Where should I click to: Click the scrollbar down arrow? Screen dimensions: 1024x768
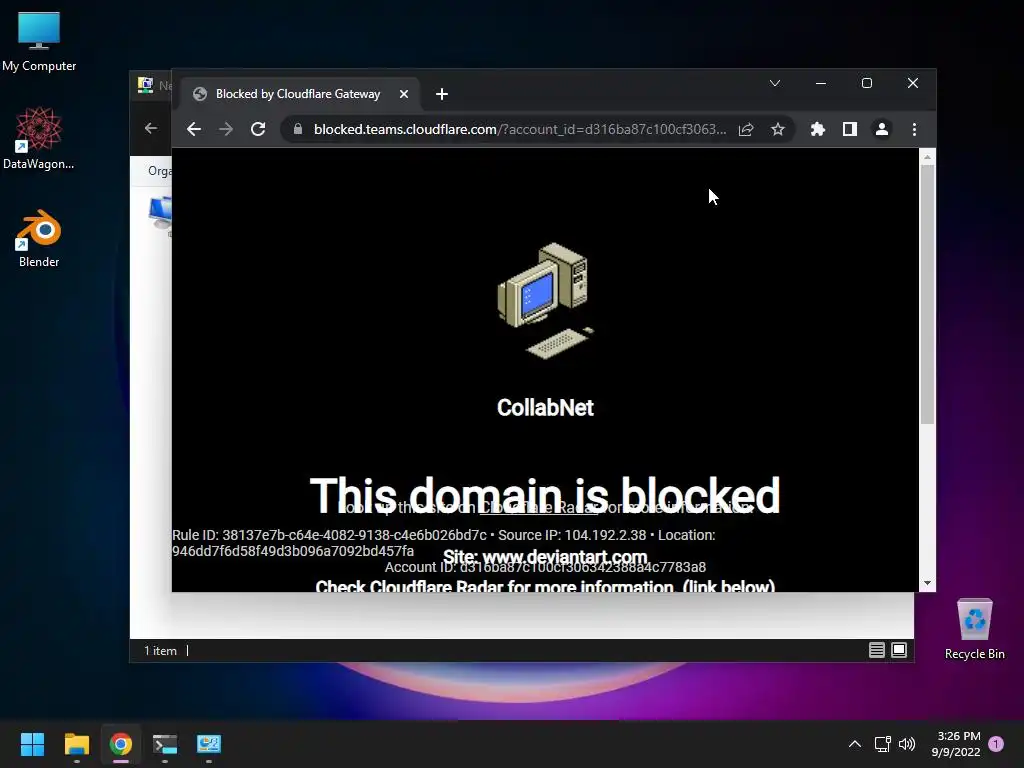click(927, 583)
